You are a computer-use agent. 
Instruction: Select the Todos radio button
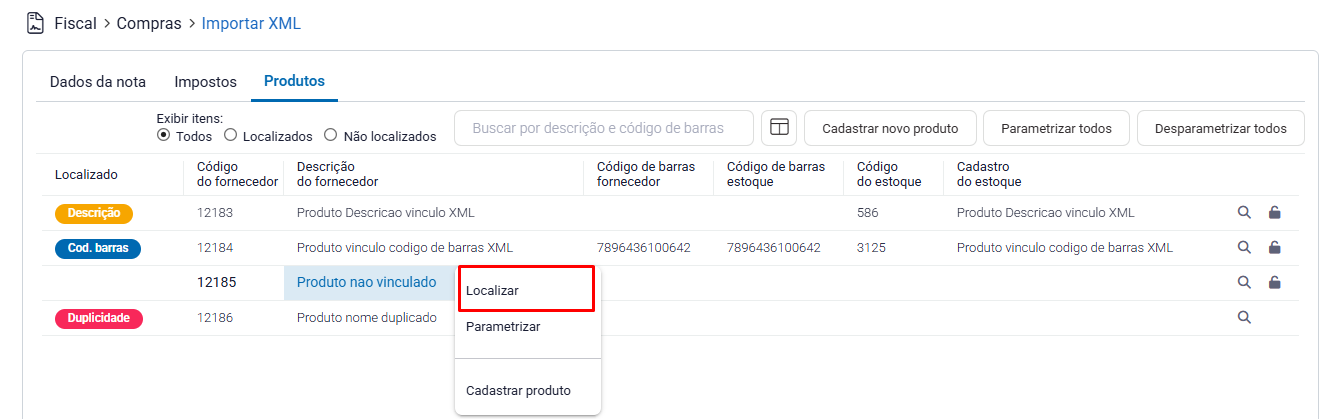(x=164, y=135)
